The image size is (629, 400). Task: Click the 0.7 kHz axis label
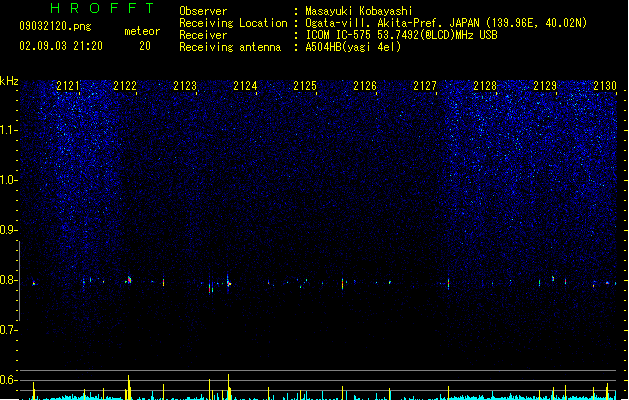click(x=8, y=330)
